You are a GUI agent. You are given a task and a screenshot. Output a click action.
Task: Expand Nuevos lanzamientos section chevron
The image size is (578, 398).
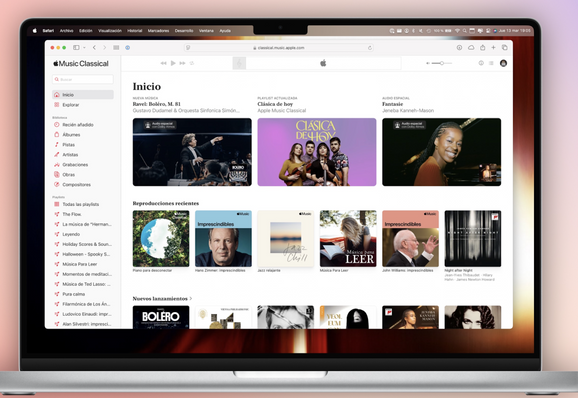pyautogui.click(x=191, y=298)
